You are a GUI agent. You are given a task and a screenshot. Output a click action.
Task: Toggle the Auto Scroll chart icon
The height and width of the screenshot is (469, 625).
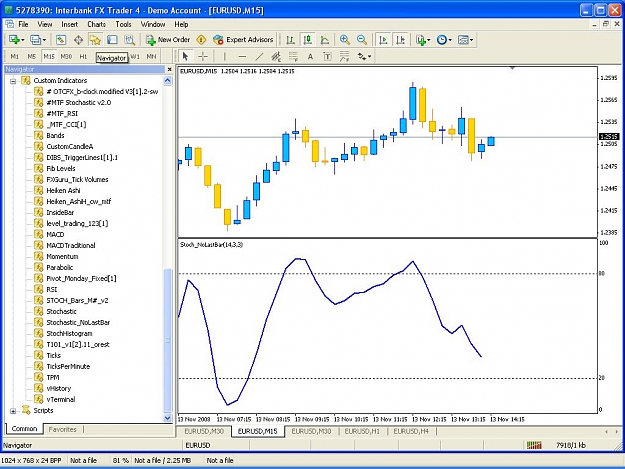383,40
